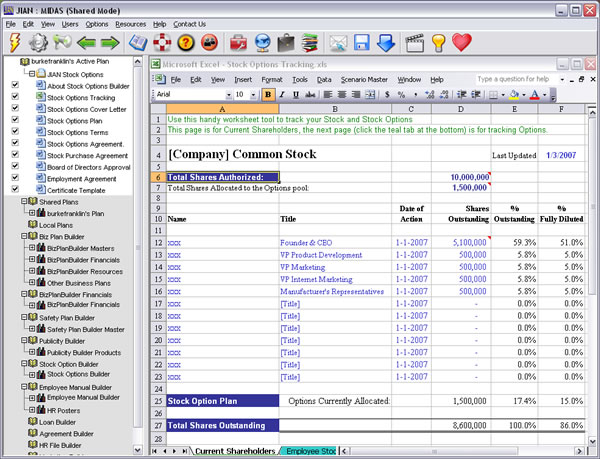Image resolution: width=600 pixels, height=459 pixels.
Task: Click the red lifesaver toolbar icon
Action: (x=162, y=42)
